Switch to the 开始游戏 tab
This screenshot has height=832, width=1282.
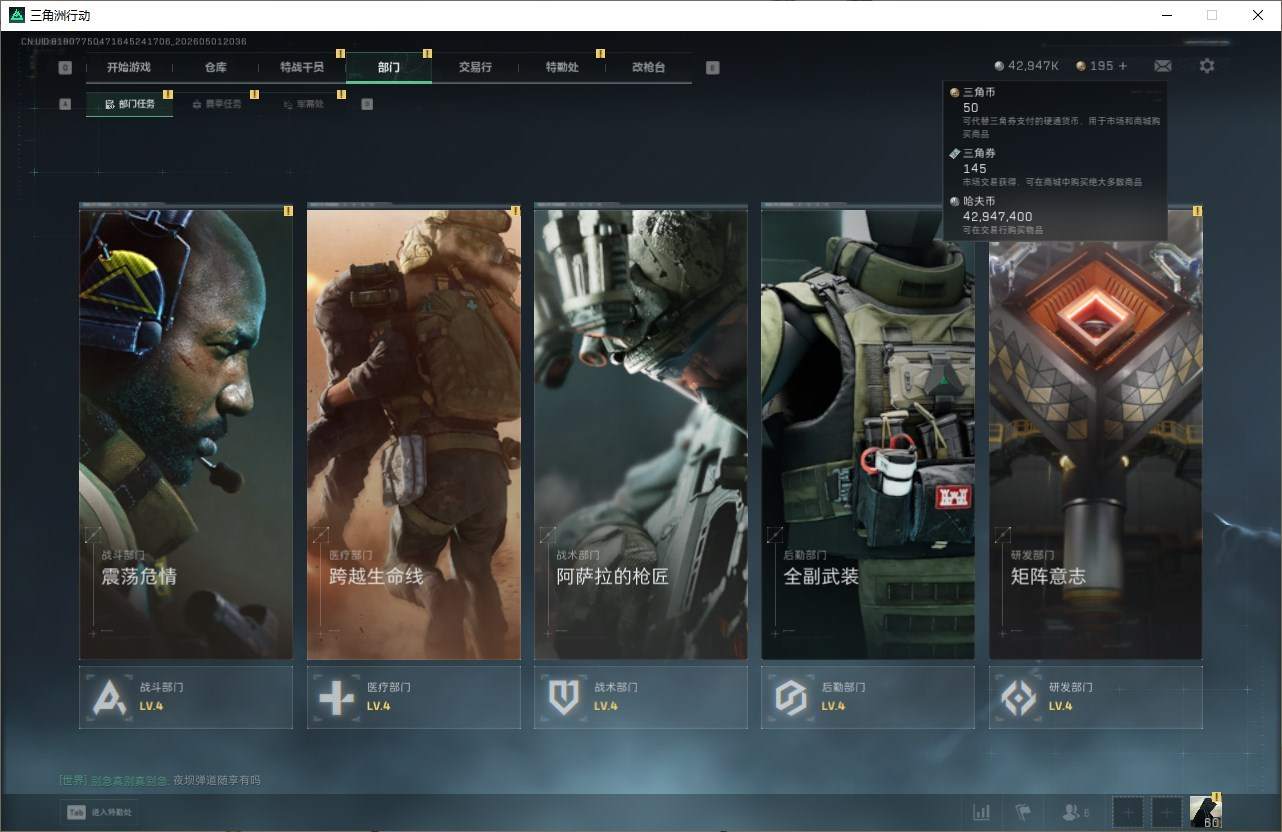(129, 67)
